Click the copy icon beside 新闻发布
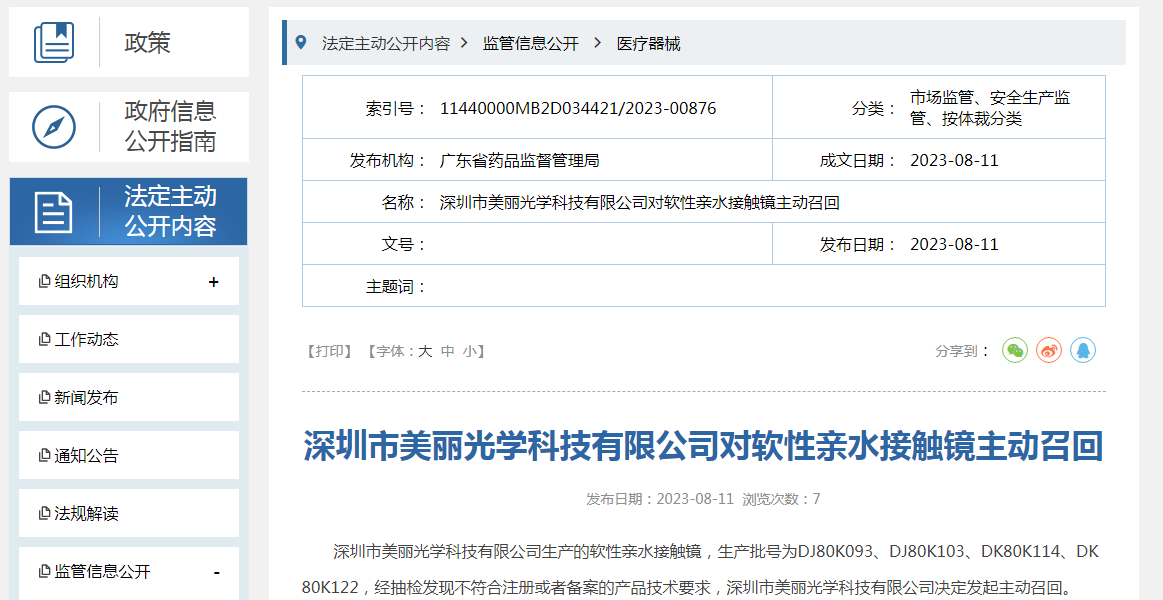This screenshot has width=1163, height=600. click(45, 398)
